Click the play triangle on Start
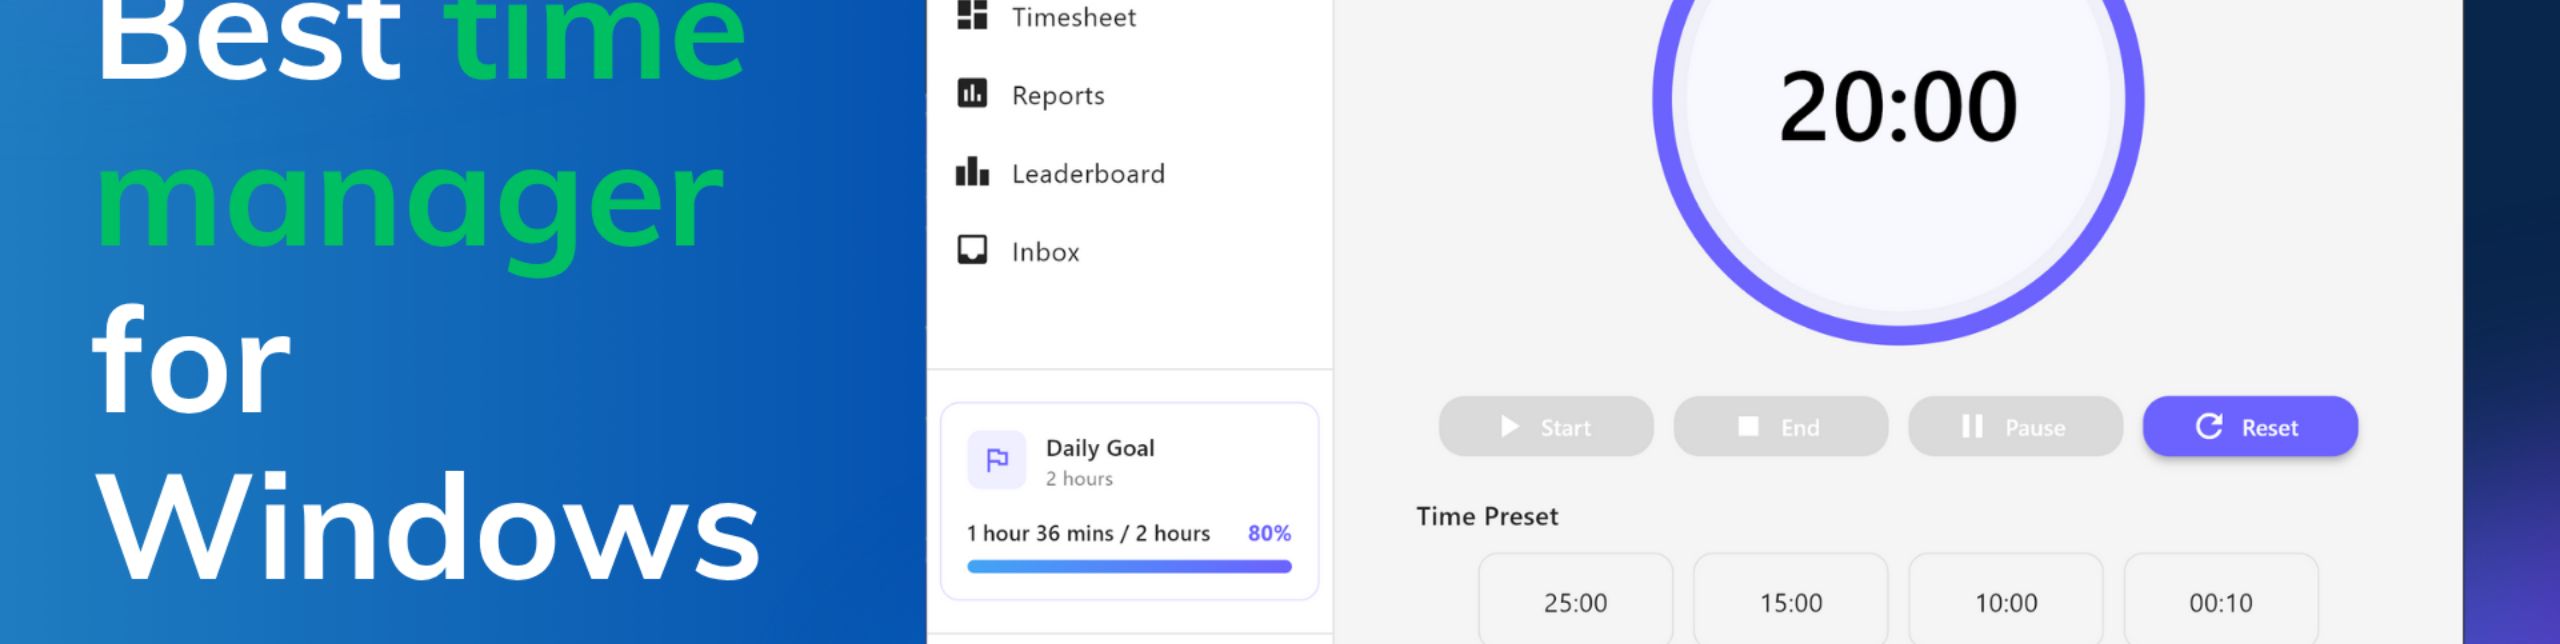This screenshot has height=644, width=2560. (x=1510, y=427)
